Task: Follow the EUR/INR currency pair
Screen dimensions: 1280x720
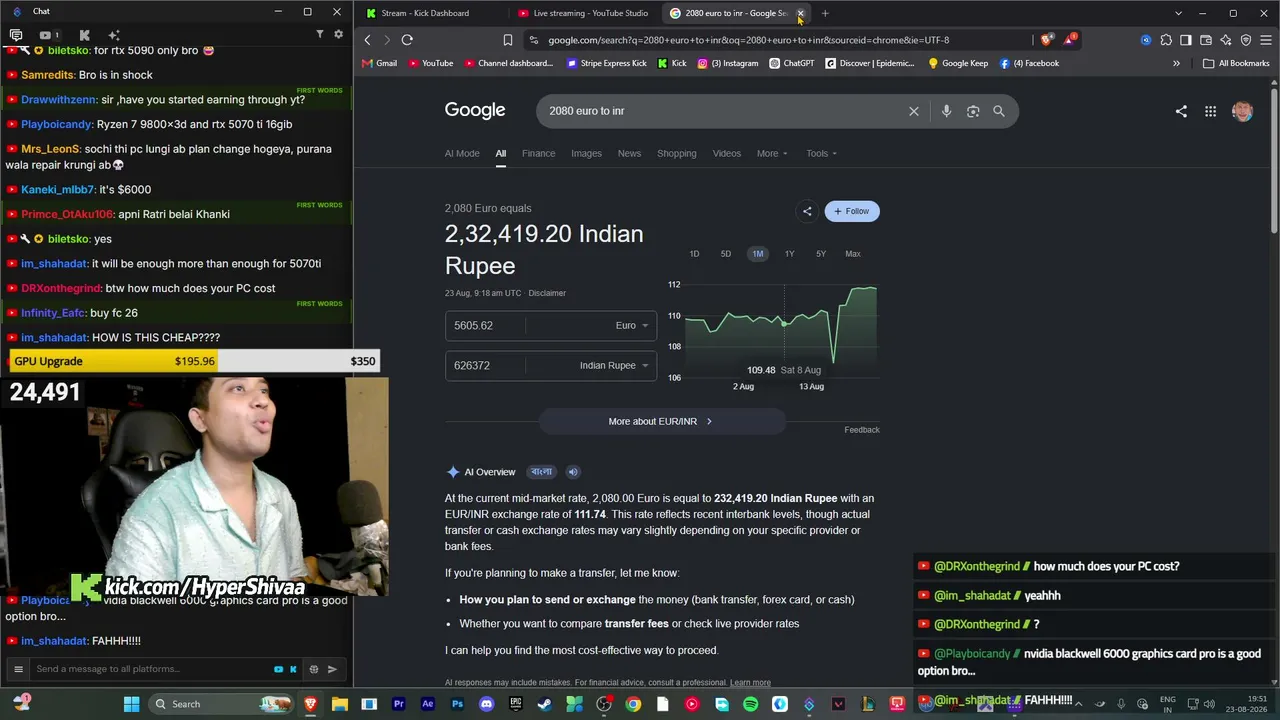Action: point(852,211)
